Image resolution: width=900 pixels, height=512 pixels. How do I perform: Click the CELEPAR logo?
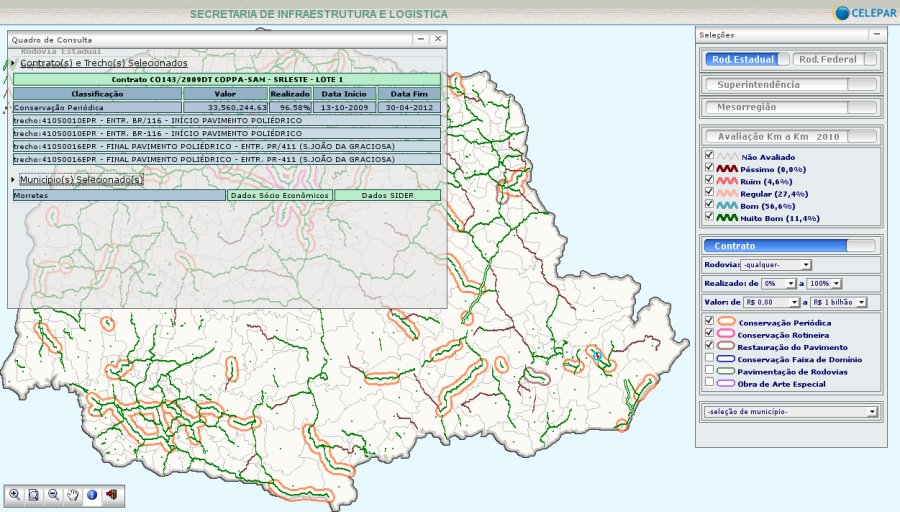pyautogui.click(x=864, y=13)
